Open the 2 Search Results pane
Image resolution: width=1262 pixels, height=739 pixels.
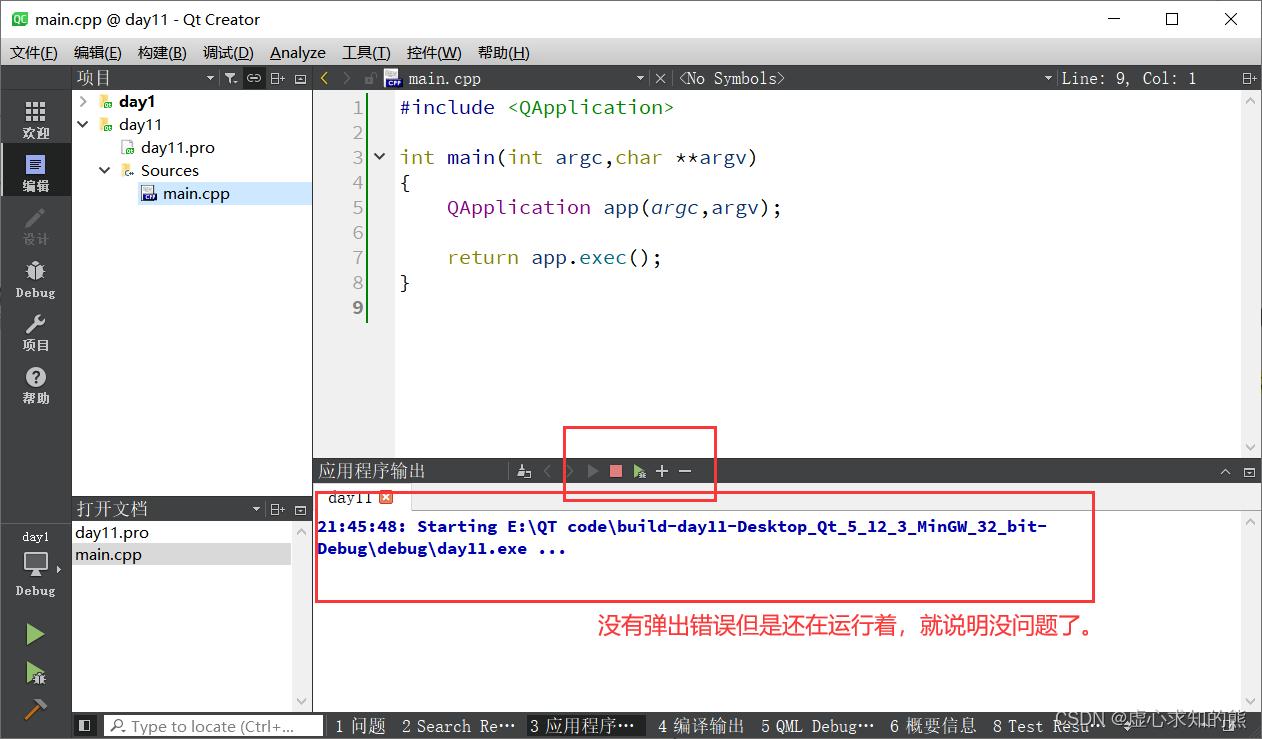459,726
